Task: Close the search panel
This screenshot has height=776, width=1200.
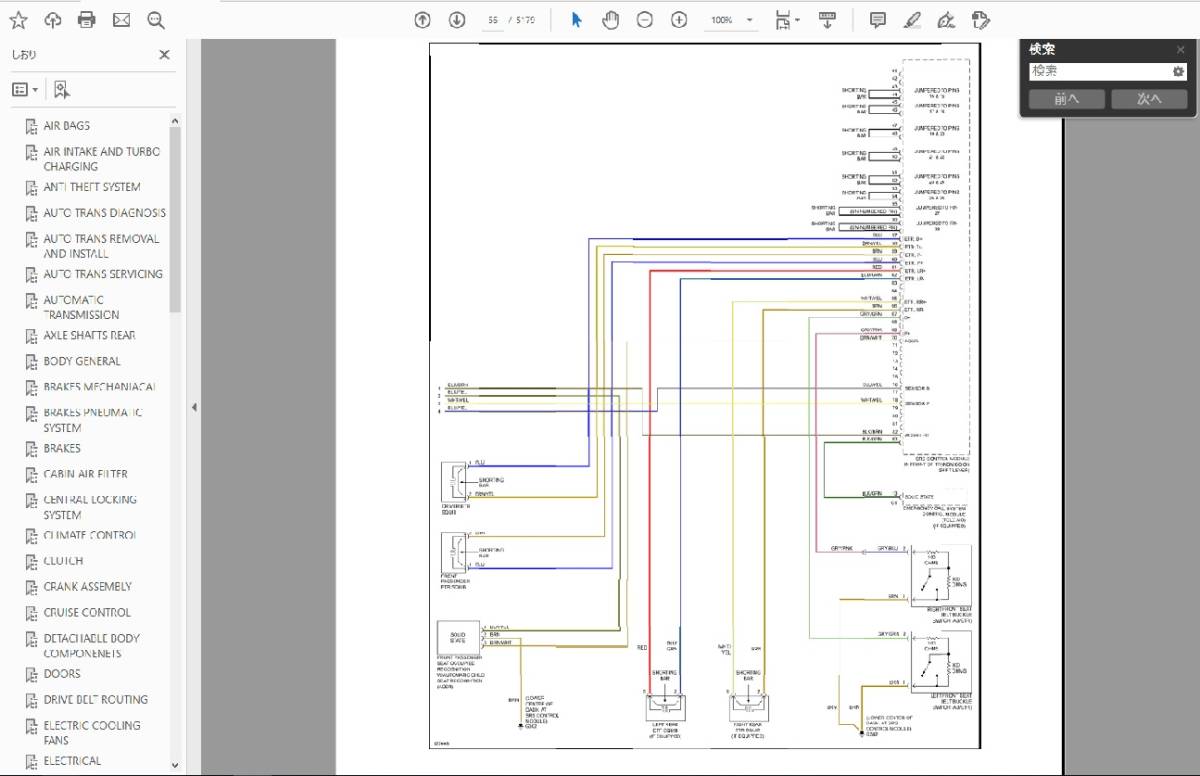Action: tap(1180, 49)
